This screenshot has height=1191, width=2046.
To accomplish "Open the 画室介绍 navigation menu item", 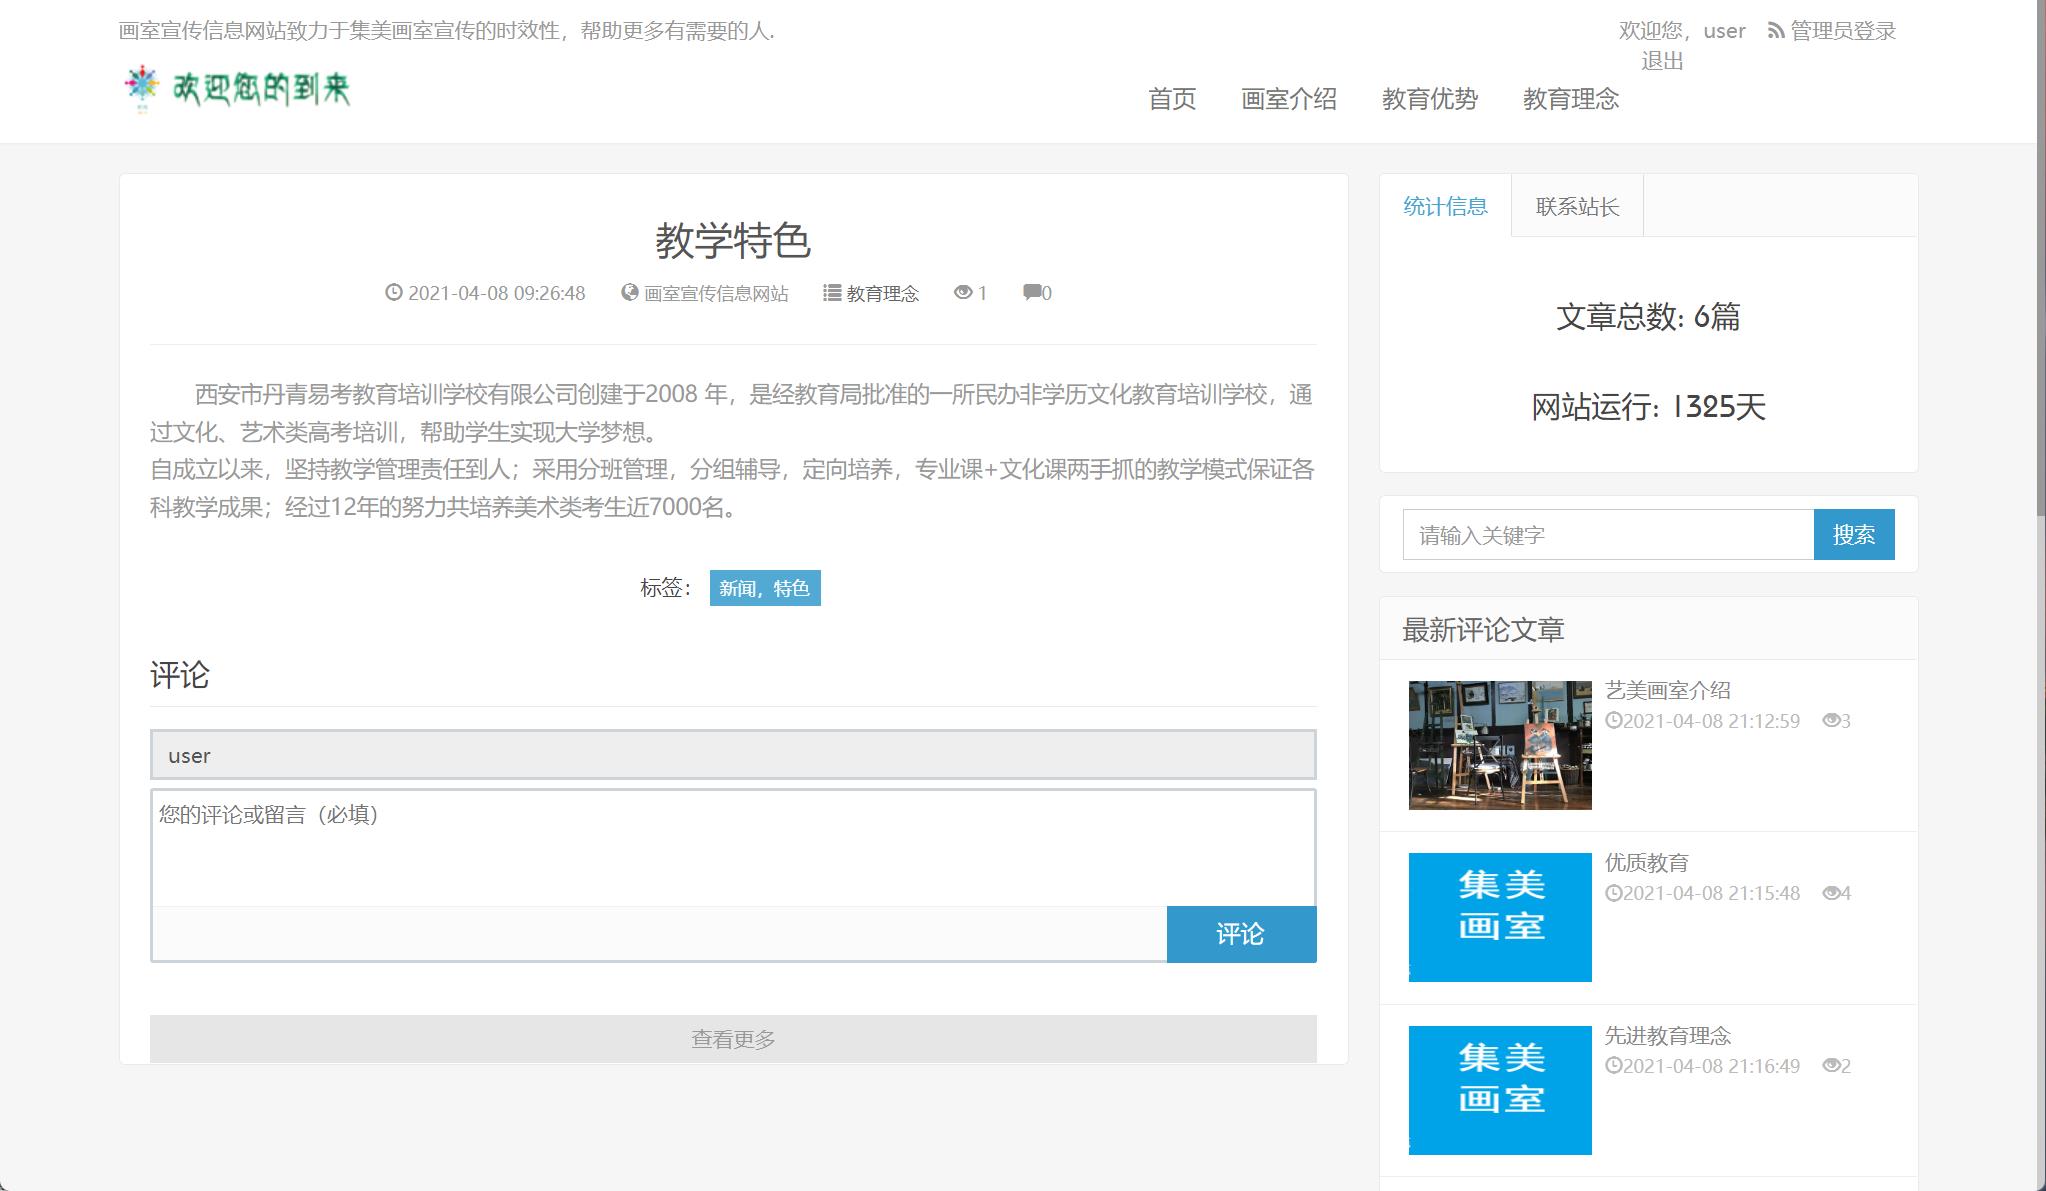I will pos(1290,99).
